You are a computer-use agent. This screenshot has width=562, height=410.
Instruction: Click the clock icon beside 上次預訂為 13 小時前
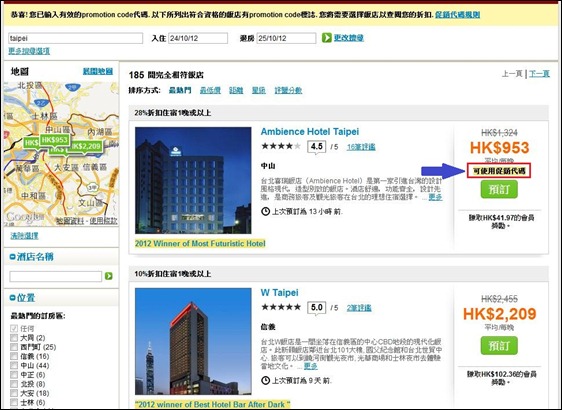pos(265,211)
